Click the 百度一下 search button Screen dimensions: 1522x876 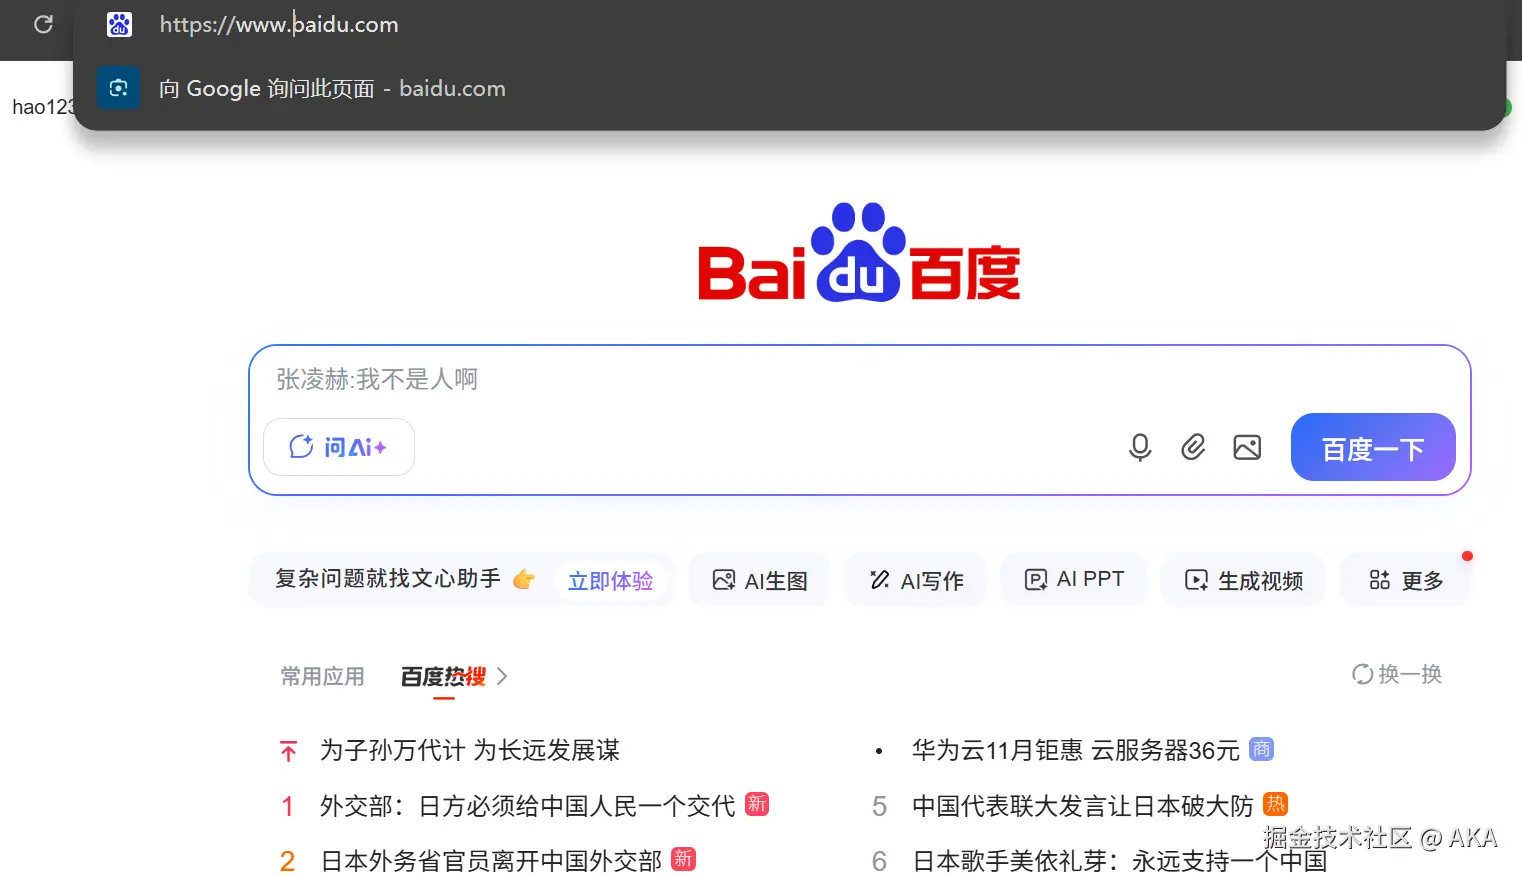pos(1373,447)
